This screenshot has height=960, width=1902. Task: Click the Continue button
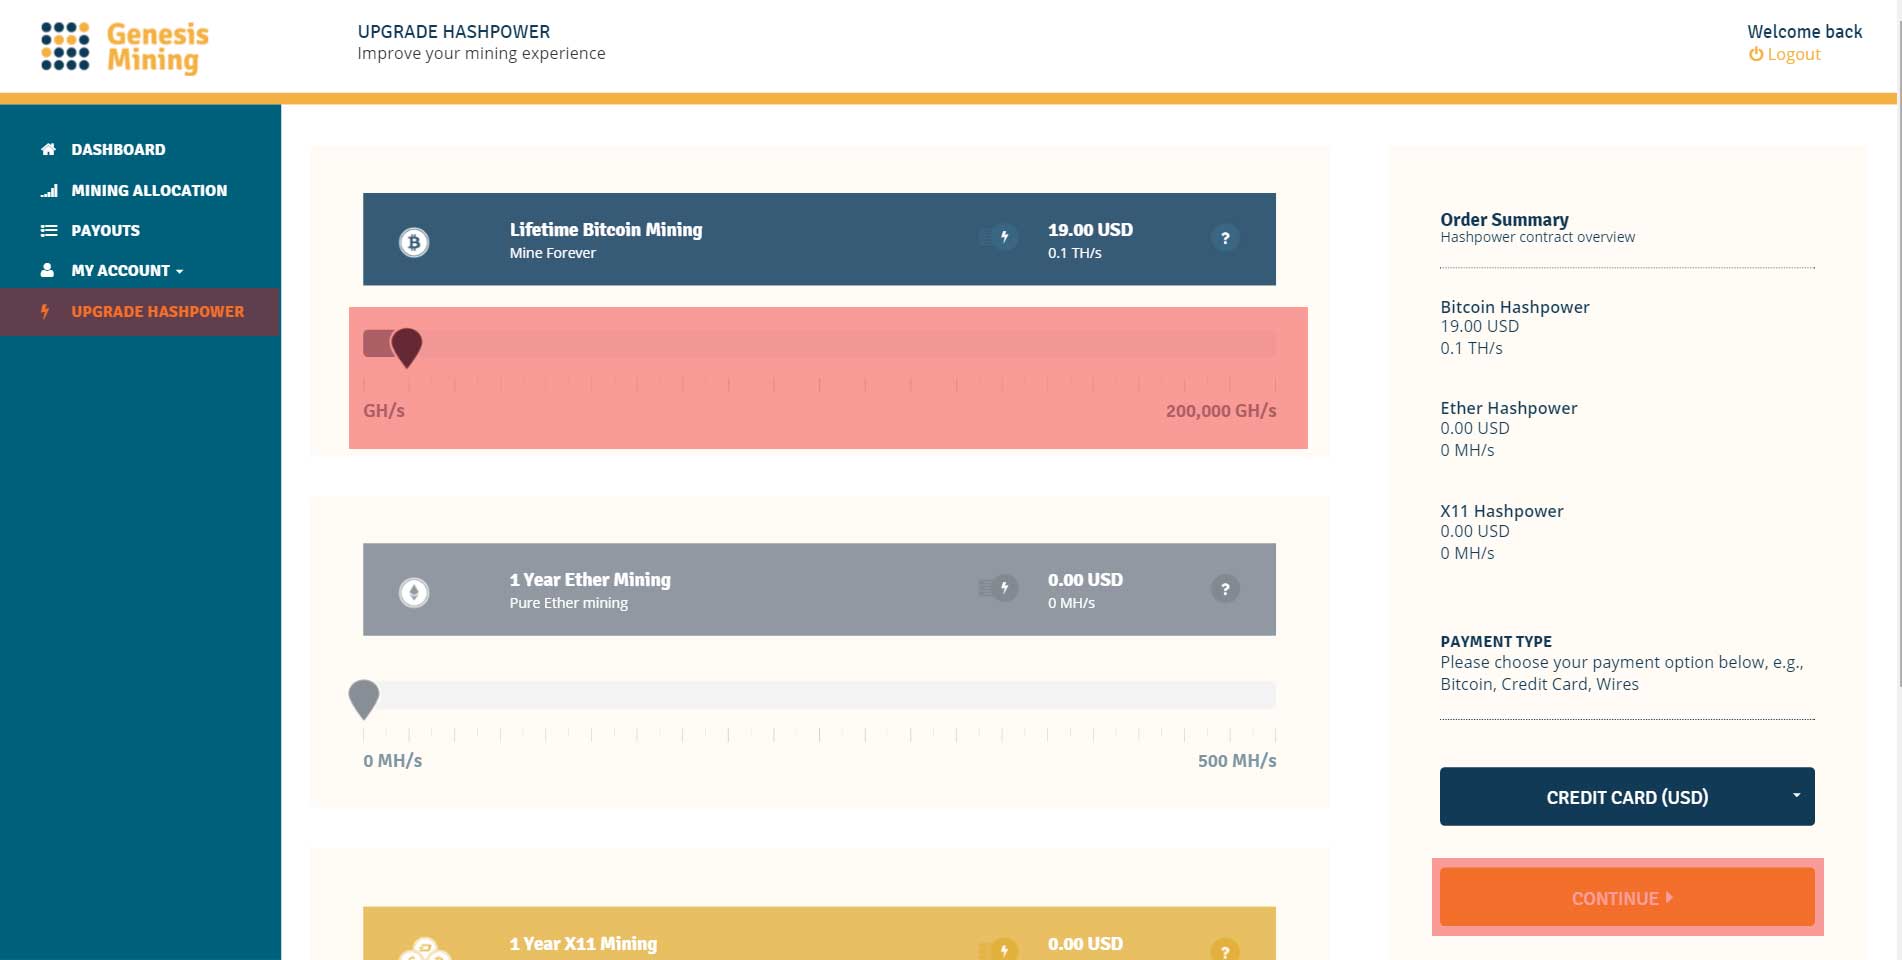pyautogui.click(x=1627, y=897)
